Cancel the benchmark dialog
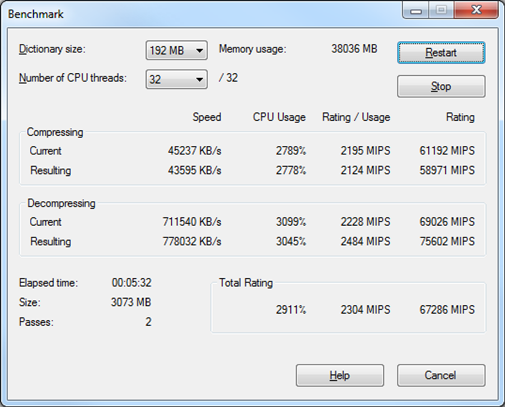This screenshot has width=505, height=407. [x=441, y=375]
